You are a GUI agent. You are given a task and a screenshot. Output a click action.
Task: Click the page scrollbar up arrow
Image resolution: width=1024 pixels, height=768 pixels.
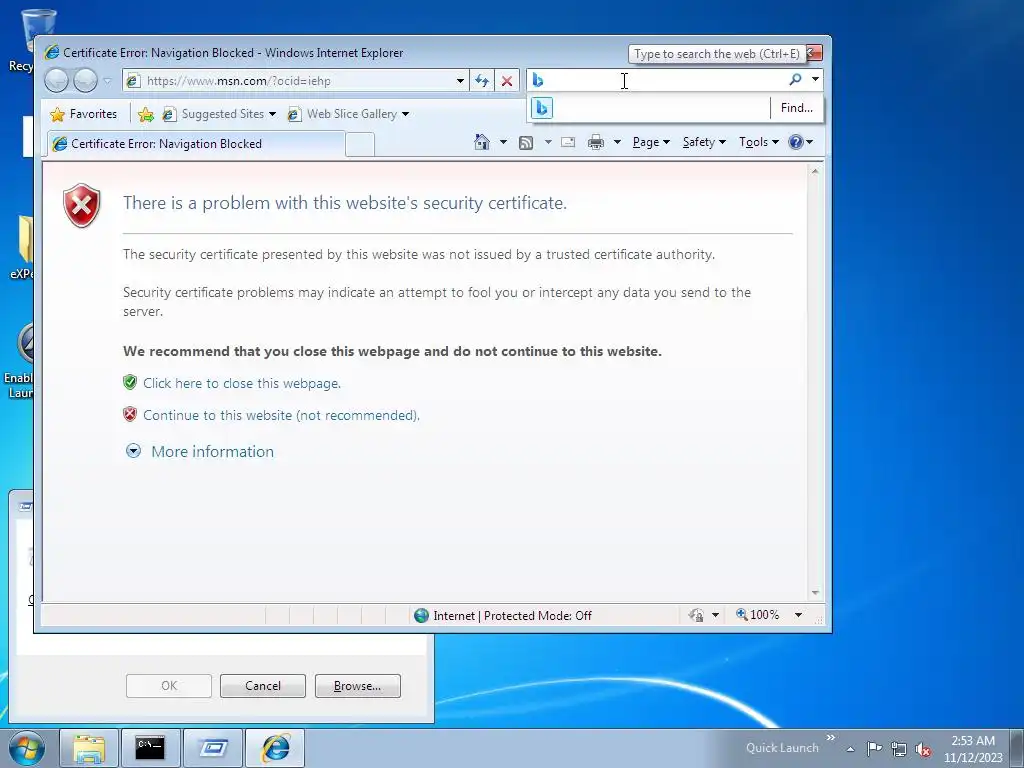[815, 171]
